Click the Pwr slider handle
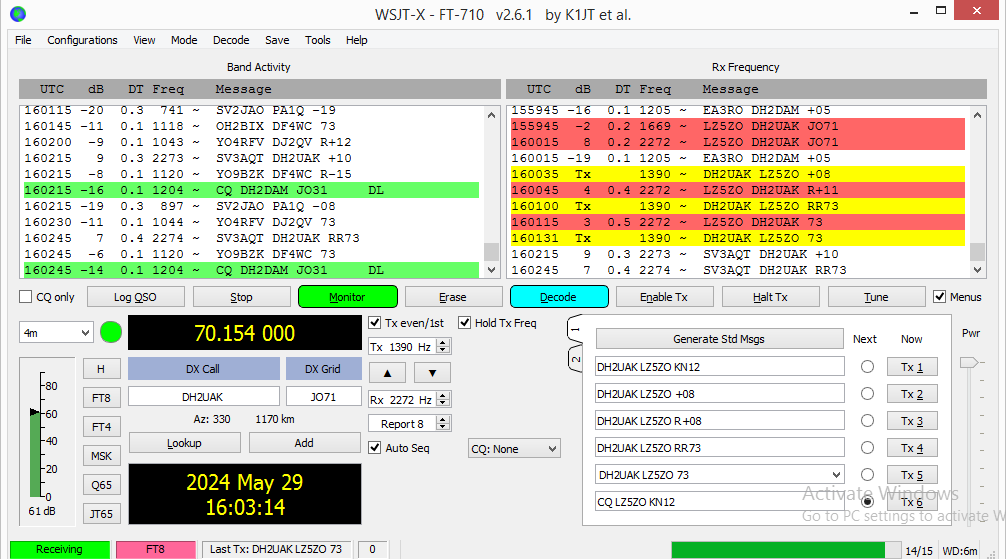This screenshot has width=1006, height=559. click(x=966, y=363)
